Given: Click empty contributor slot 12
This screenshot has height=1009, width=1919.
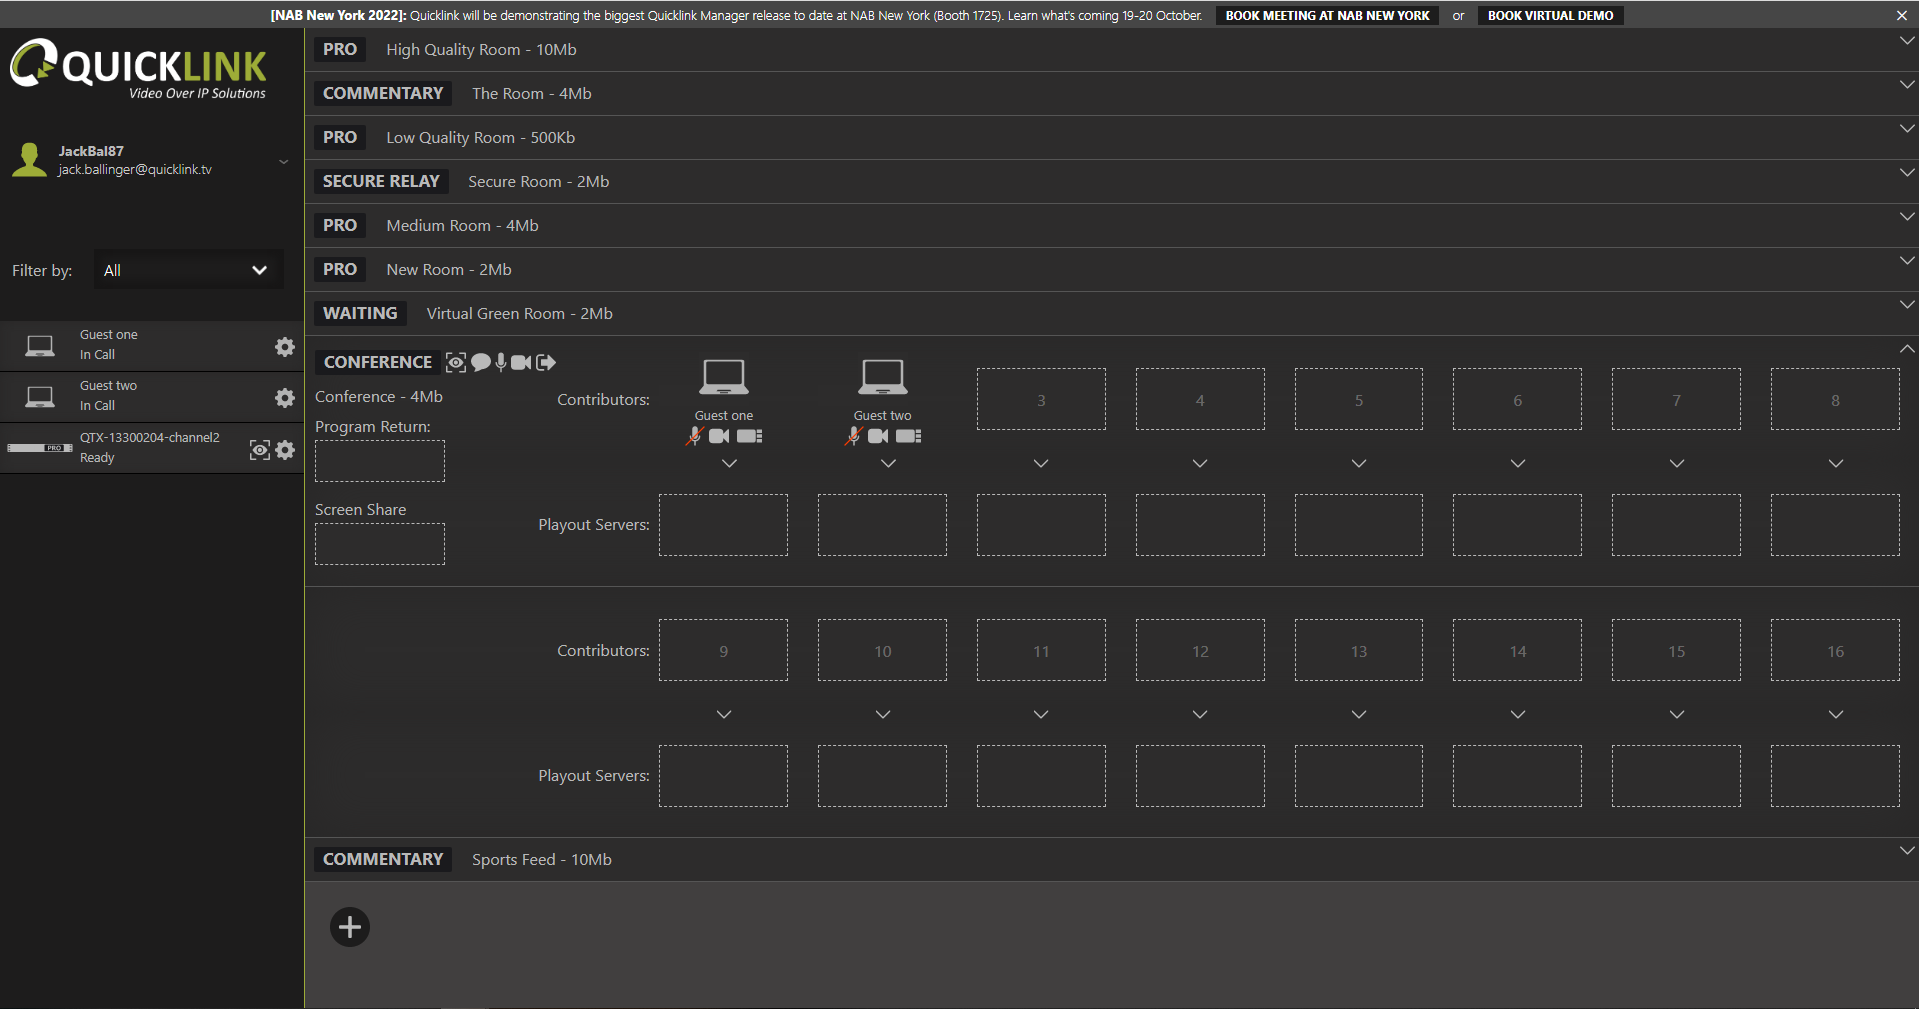Looking at the screenshot, I should (x=1200, y=651).
